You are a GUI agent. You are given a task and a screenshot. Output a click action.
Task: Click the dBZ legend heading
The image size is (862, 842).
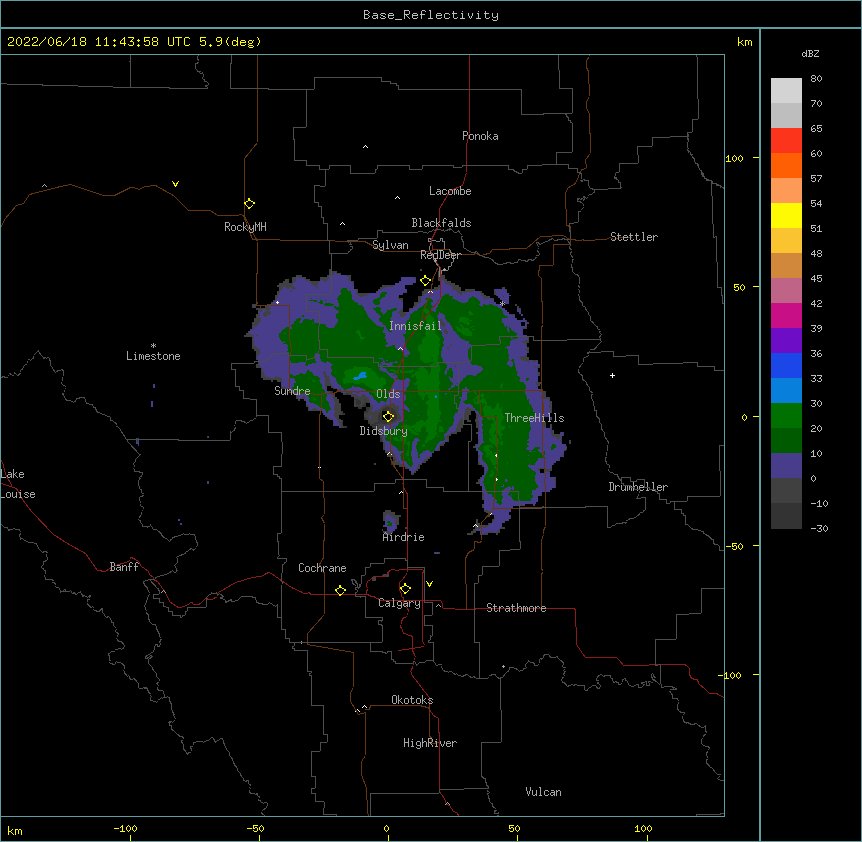tap(810, 53)
